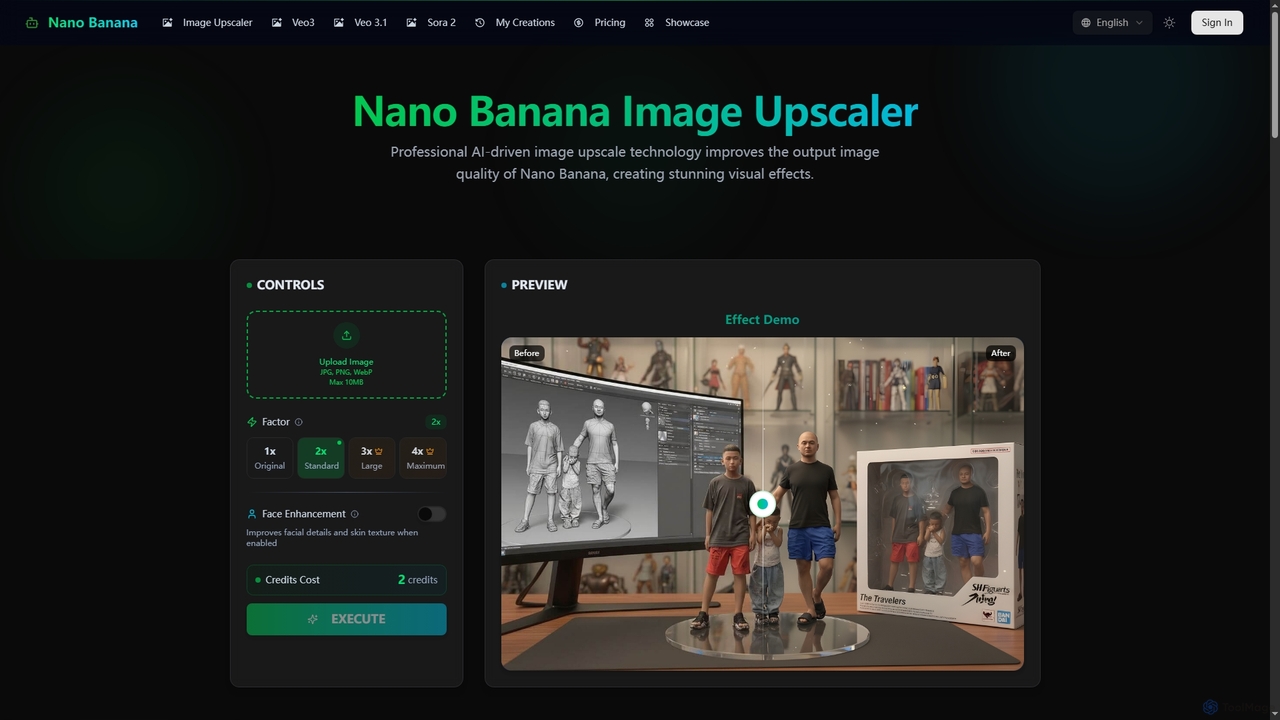1280x720 pixels.
Task: Click the effect demo preview image
Action: [x=762, y=504]
